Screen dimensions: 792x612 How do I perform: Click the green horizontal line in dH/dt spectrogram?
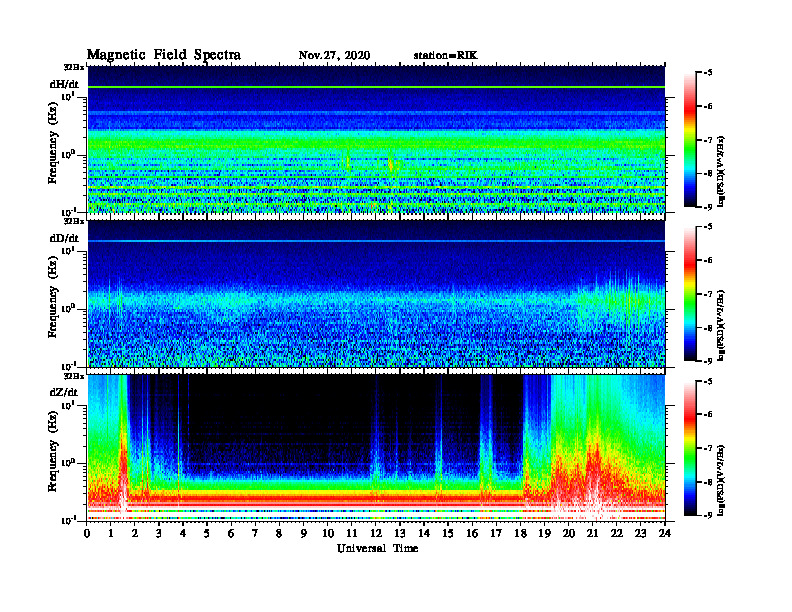click(x=376, y=87)
